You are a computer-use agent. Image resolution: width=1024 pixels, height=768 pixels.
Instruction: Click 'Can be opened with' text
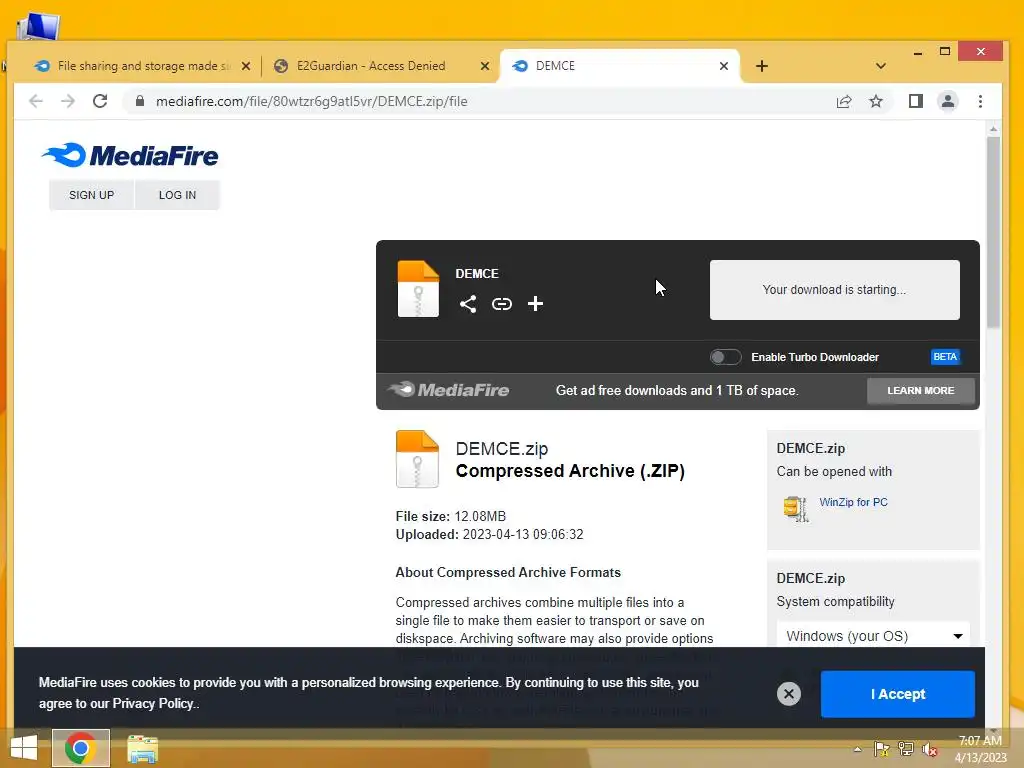834,472
